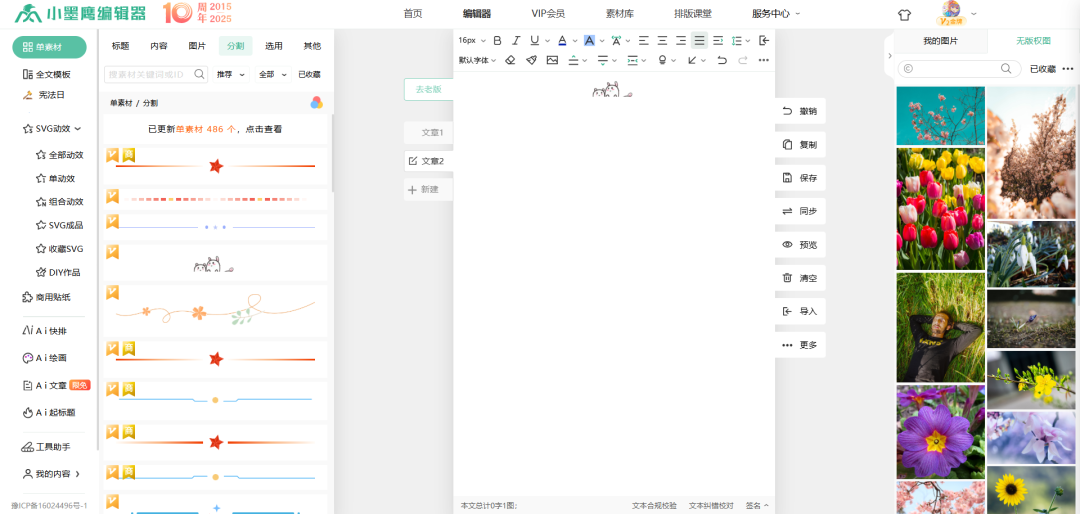Switch to the 图片 material tab
This screenshot has height=514, width=1080.
coord(197,46)
